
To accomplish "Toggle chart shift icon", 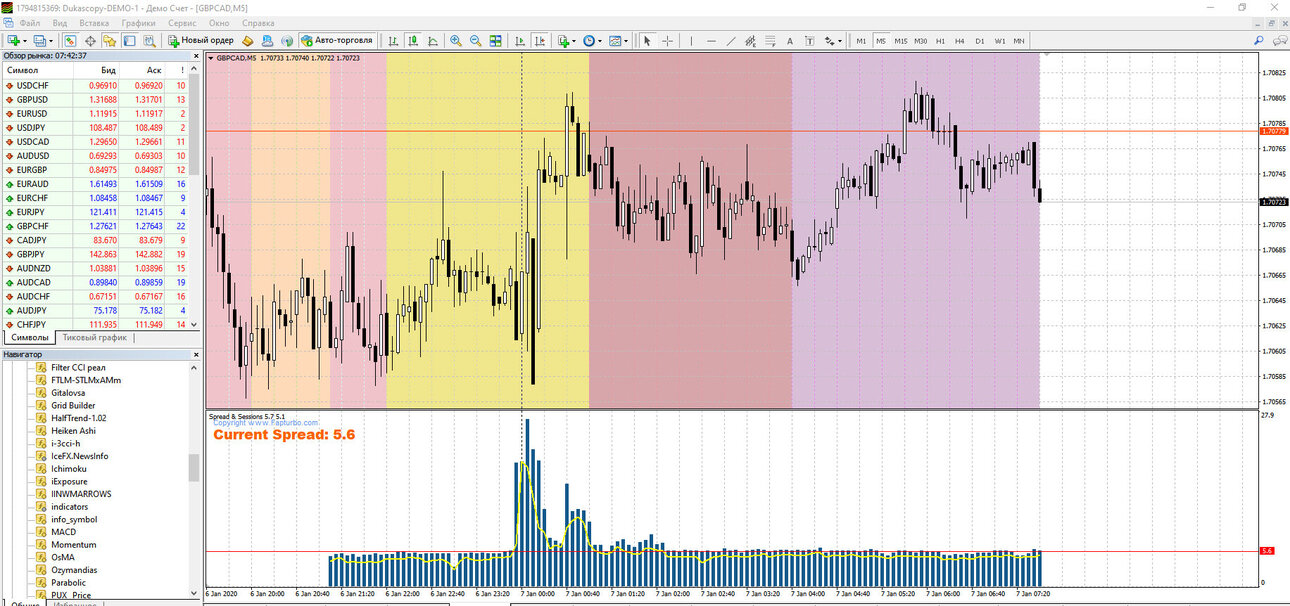I will 539,41.
